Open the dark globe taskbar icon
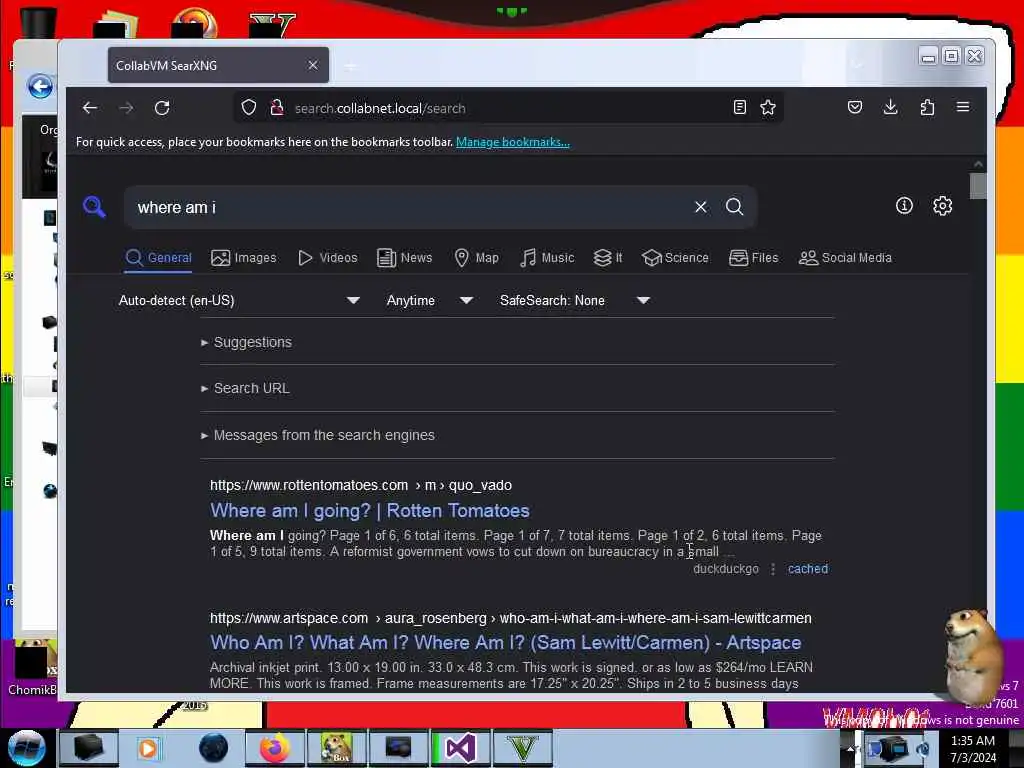 coord(213,748)
